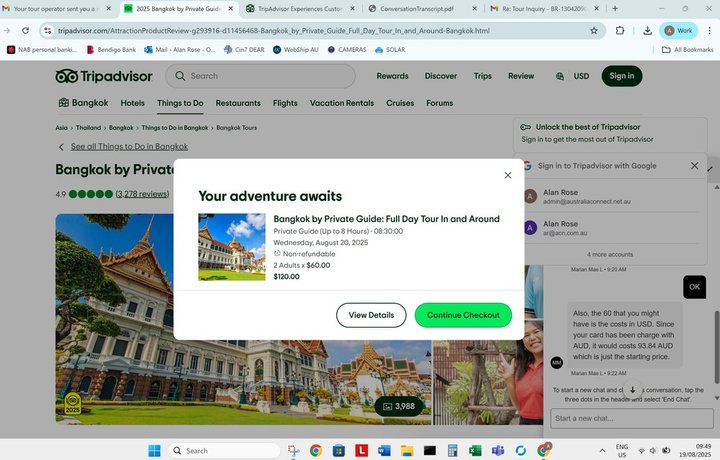This screenshot has height=460, width=720.
Task: Click See all Things to Do in Bangkok
Action: [129, 147]
